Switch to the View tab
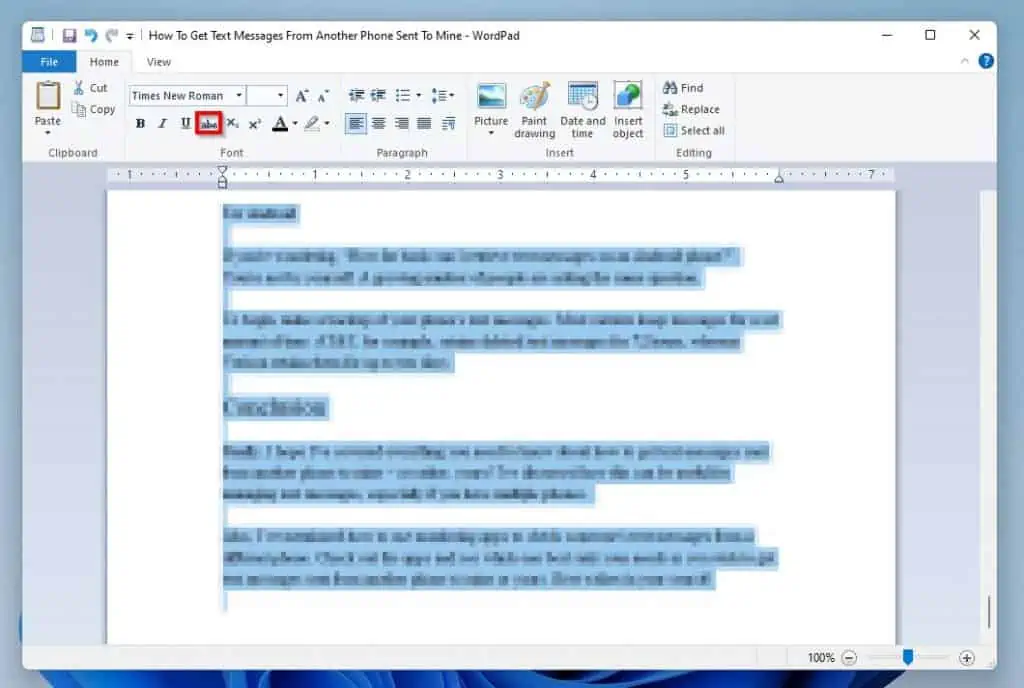Viewport: 1024px width, 688px height. click(x=158, y=61)
